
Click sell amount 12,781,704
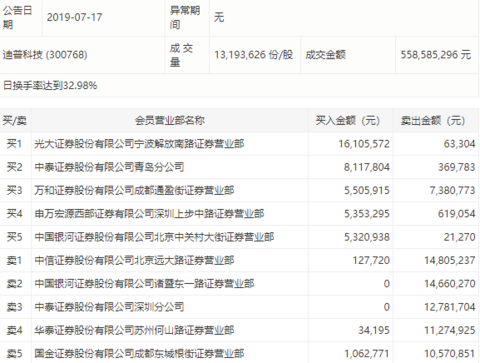(450, 307)
